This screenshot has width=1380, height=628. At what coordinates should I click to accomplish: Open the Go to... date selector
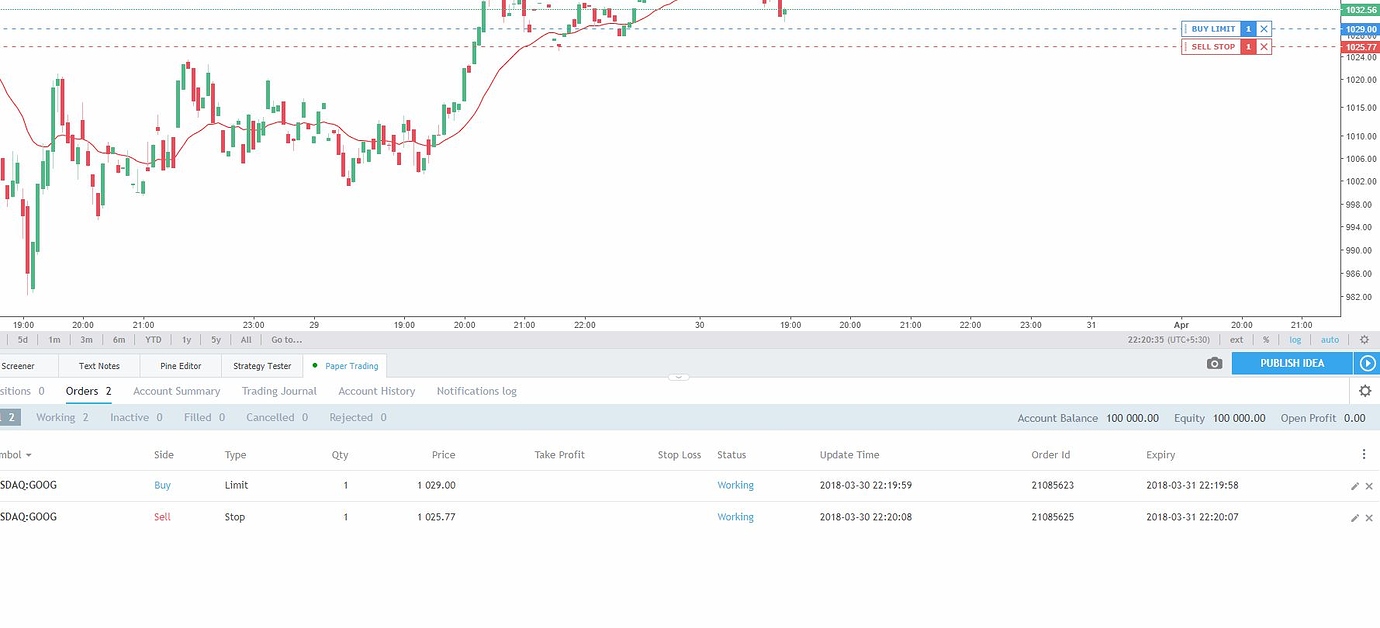(x=286, y=339)
